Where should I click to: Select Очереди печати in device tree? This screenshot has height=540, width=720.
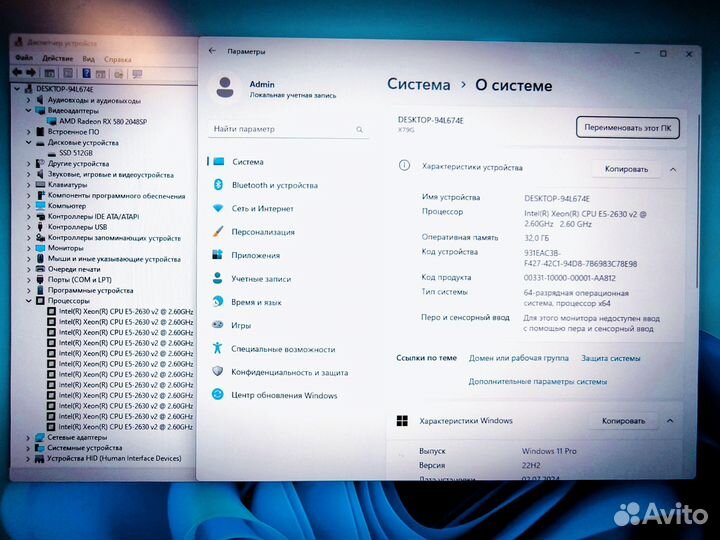(74, 269)
